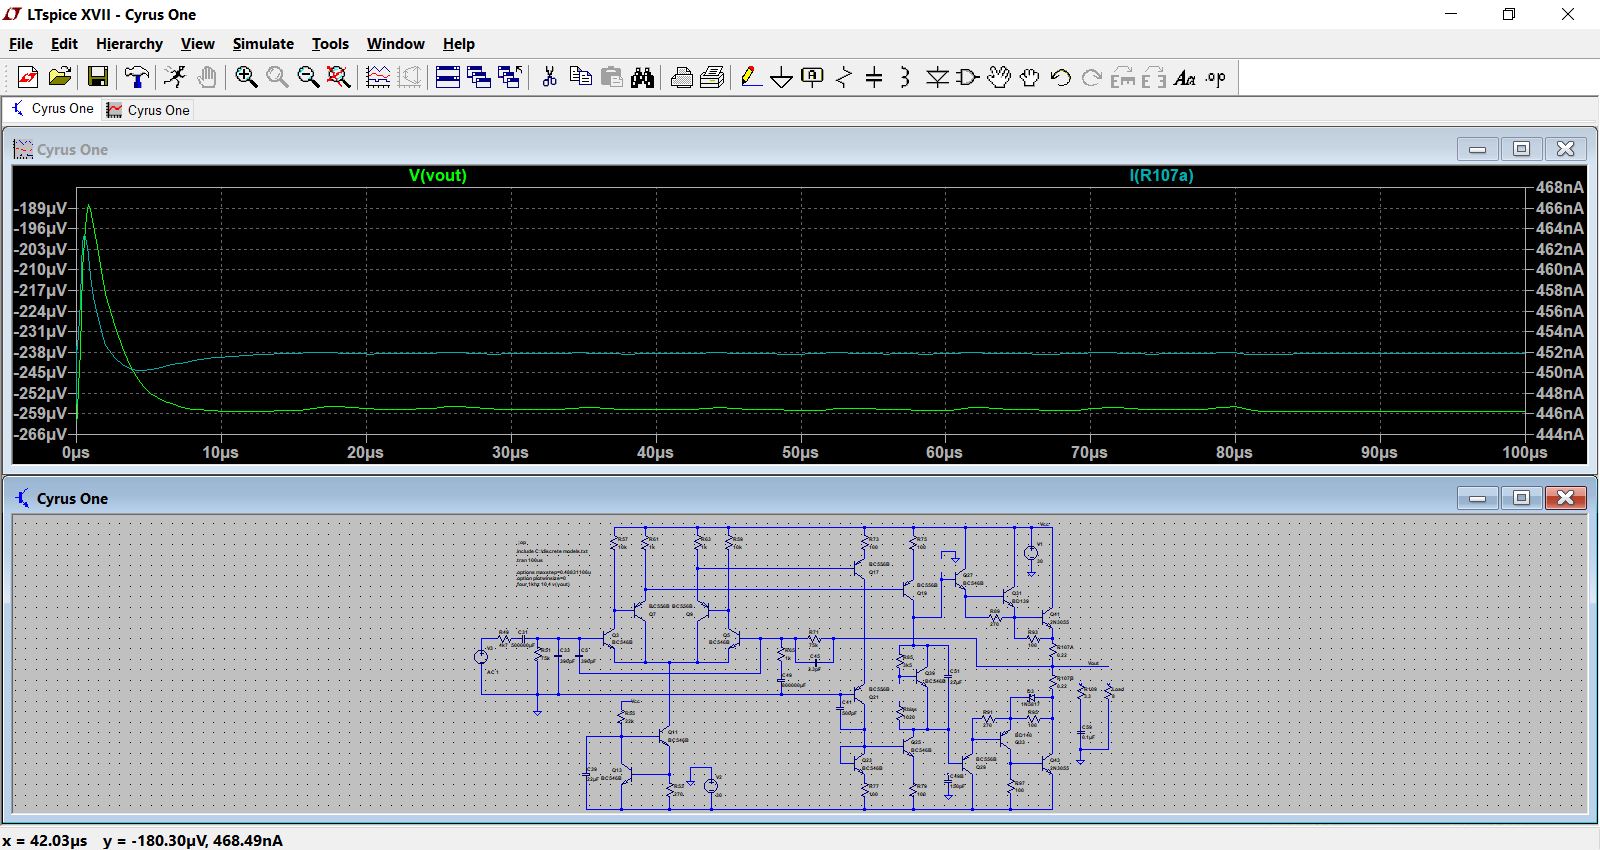Click the Pan magnifier icon
The image size is (1600, 850).
click(x=277, y=77)
